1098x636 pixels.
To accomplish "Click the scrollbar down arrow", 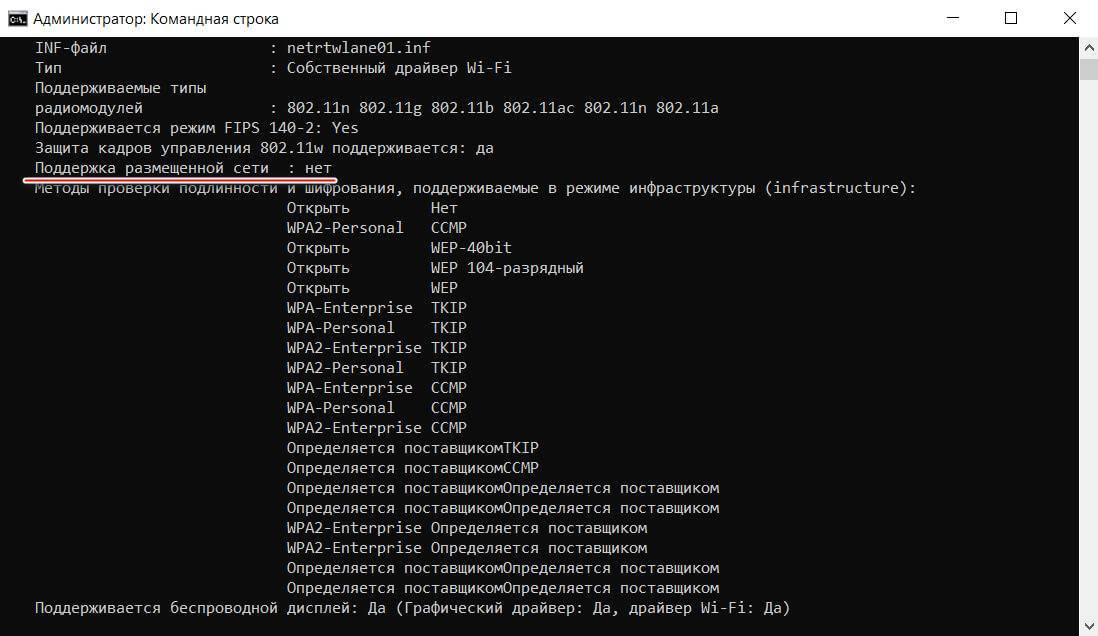I will (x=1088, y=627).
